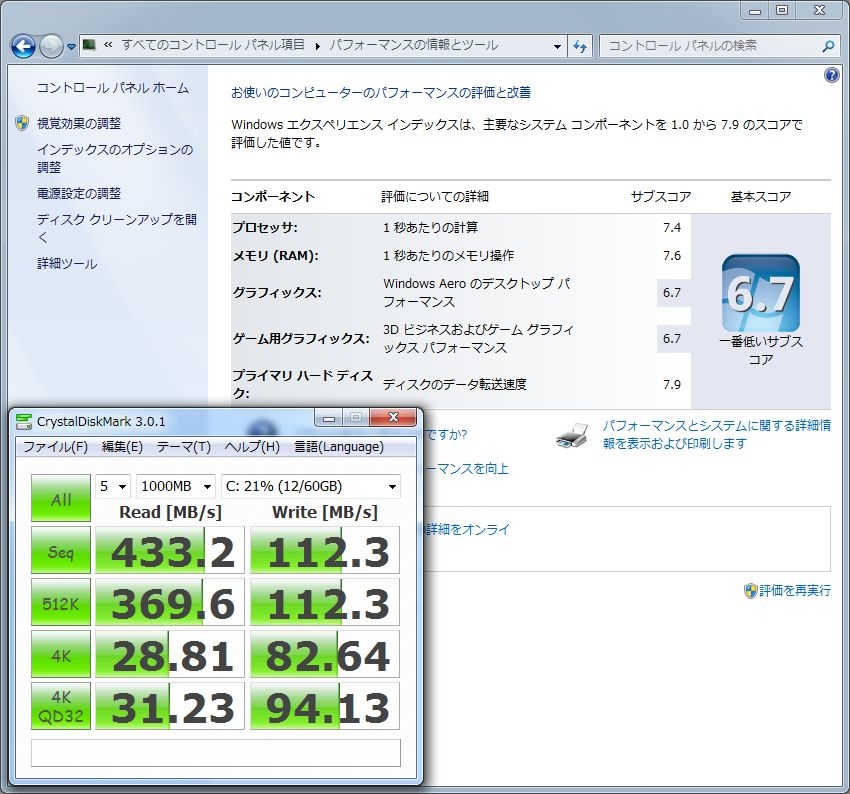This screenshot has width=850, height=794.
Task: Run the 4K QD32 benchmark
Action: (61, 706)
